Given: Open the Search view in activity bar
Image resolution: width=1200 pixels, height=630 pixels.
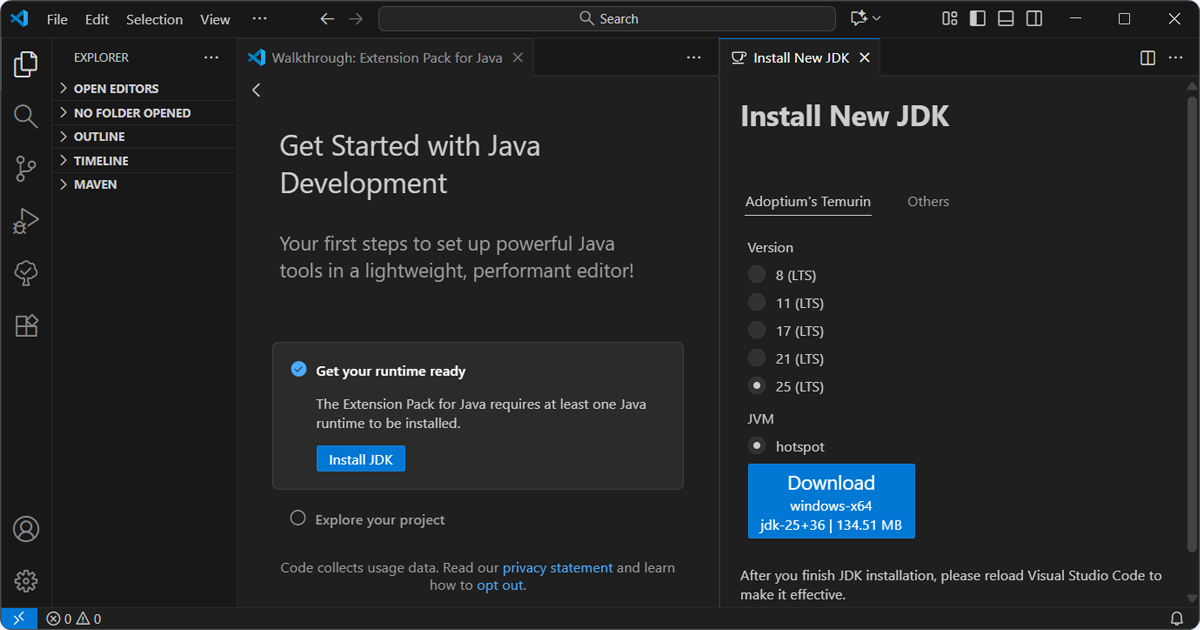Looking at the screenshot, I should tap(26, 116).
